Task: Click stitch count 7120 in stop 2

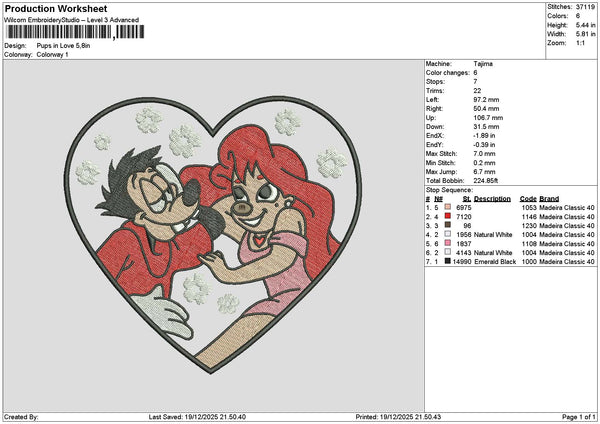Action: (x=464, y=217)
